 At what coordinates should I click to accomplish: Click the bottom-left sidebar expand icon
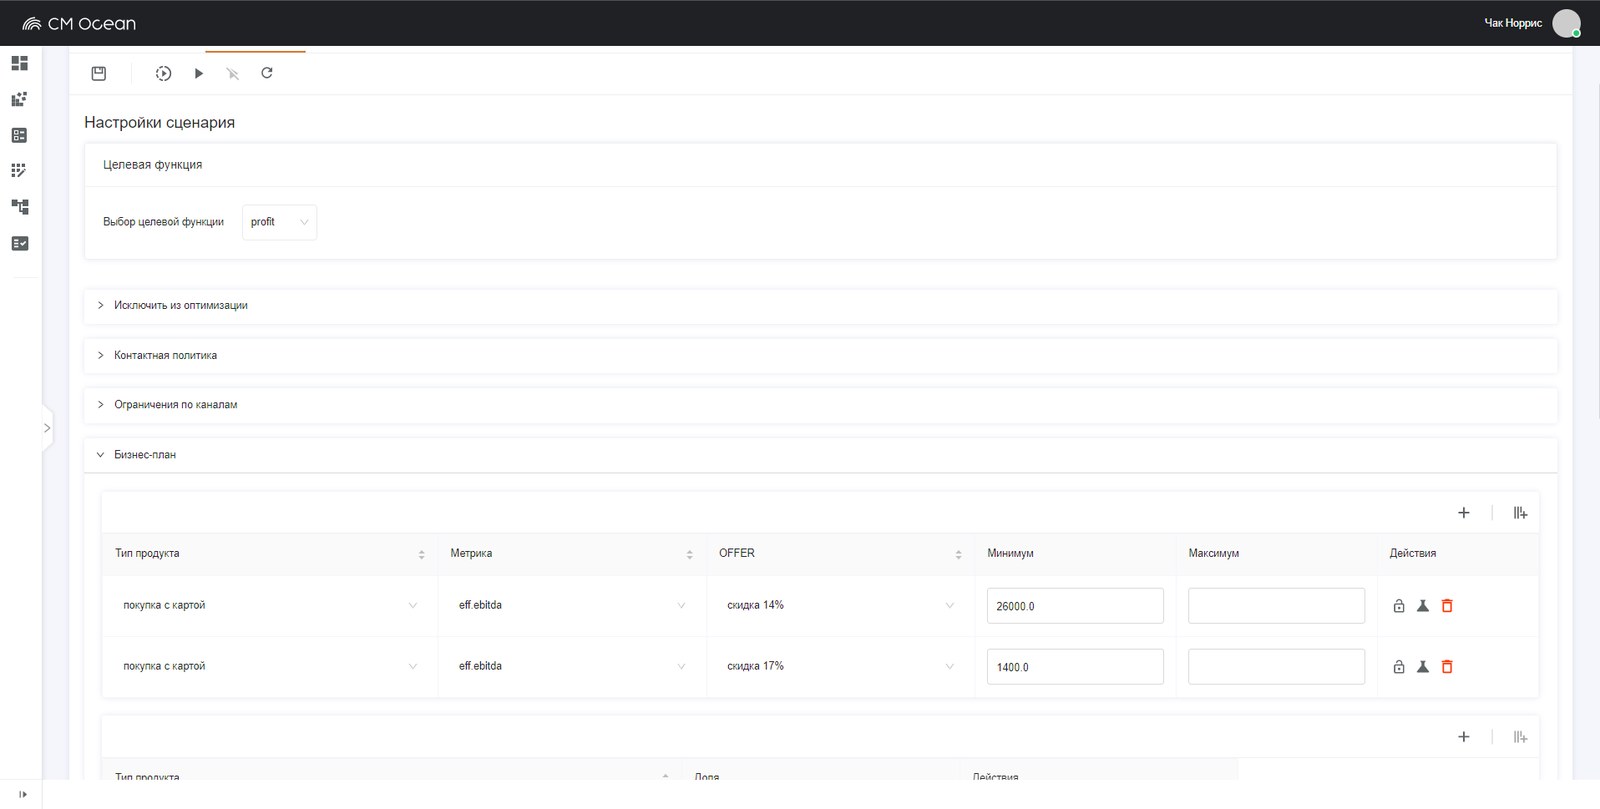(x=22, y=795)
